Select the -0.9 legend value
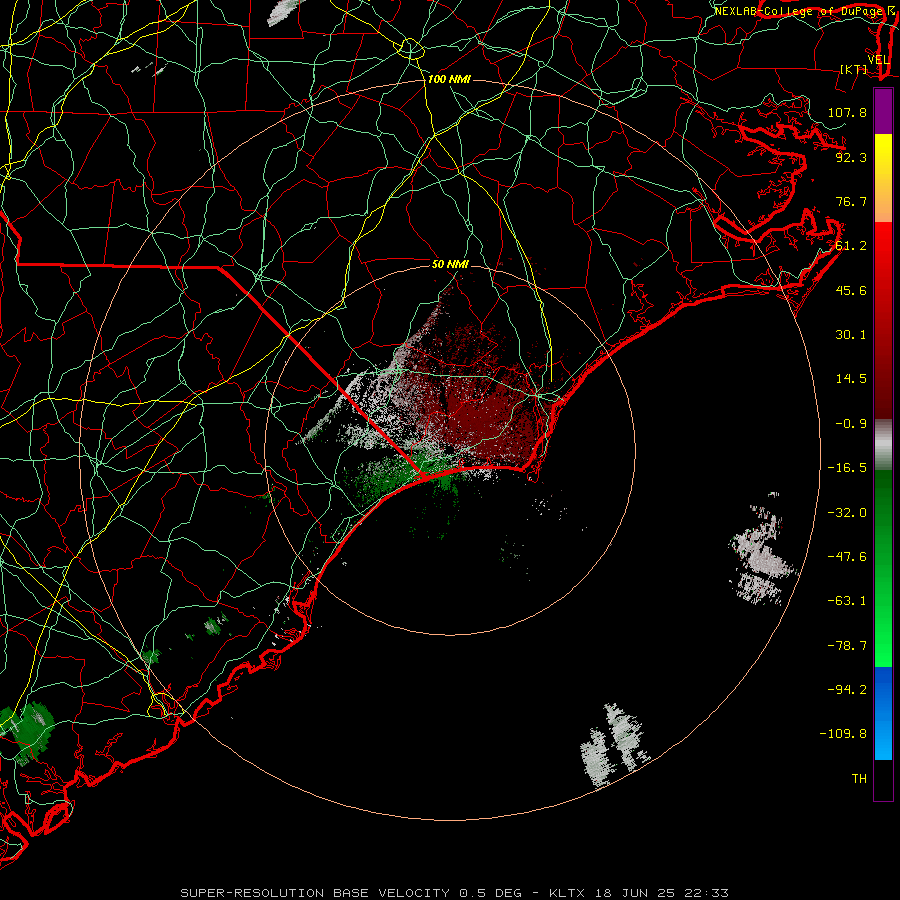 (x=851, y=424)
